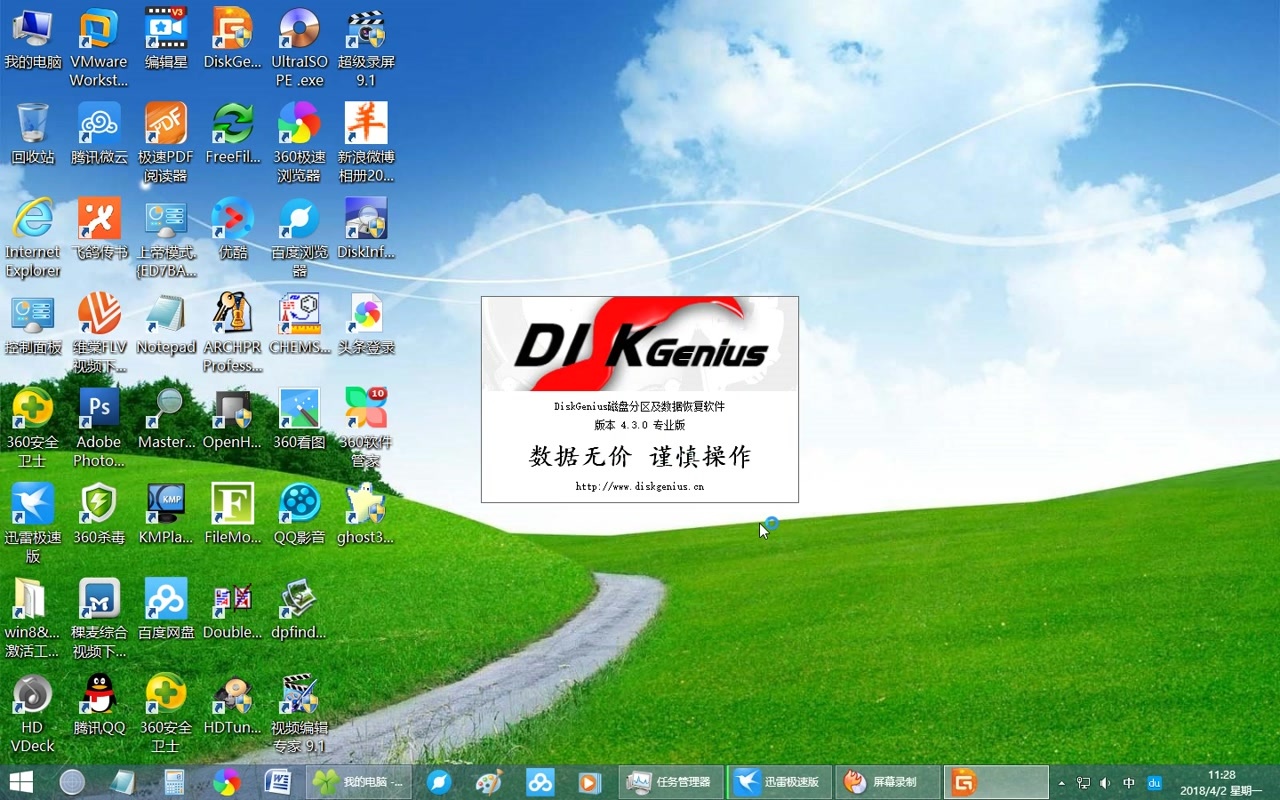Open the dpfind desktop shortcut
This screenshot has width=1280, height=800.
[299, 608]
